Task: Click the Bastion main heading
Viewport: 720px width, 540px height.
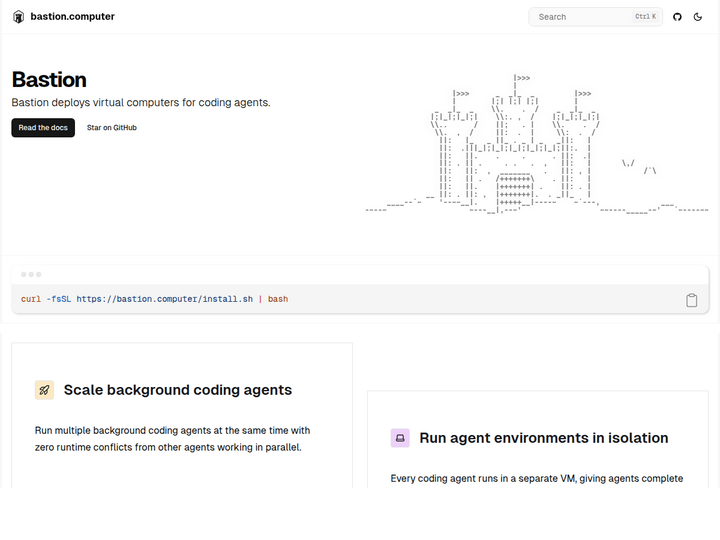Action: coord(49,80)
